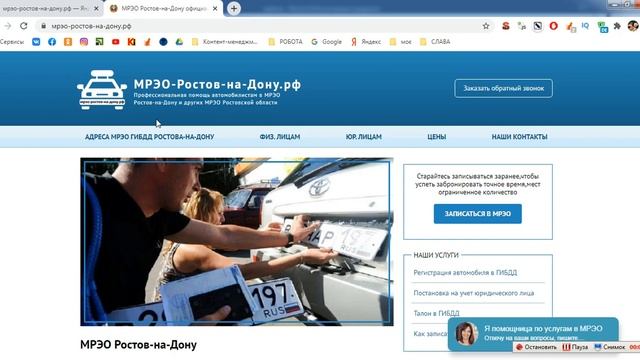Open the Сервисы apps shortcut
The image size is (640, 360).
tap(12, 42)
